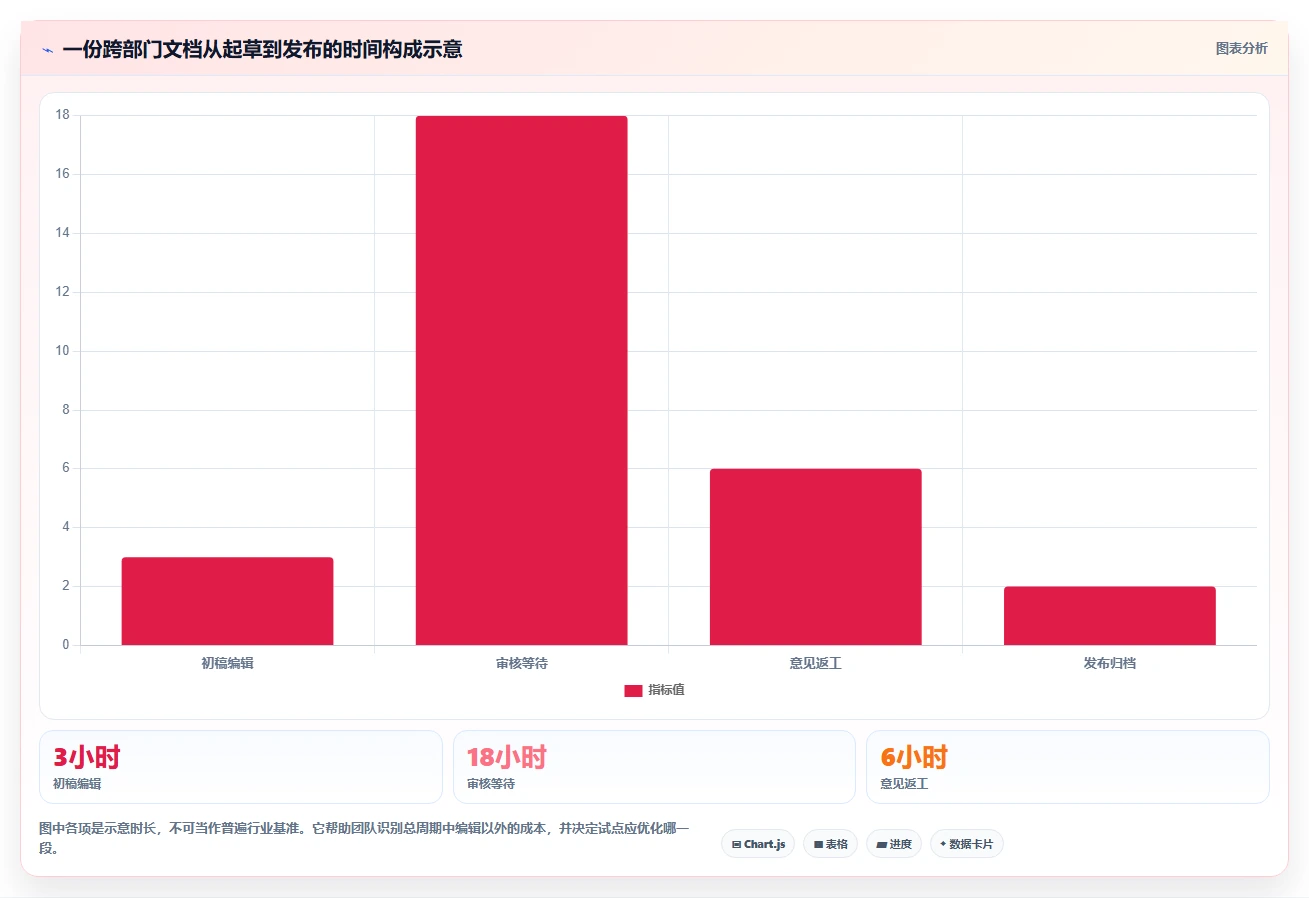Click the 发布归档 x-axis label
The height and width of the screenshot is (898, 1309).
tap(1109, 663)
